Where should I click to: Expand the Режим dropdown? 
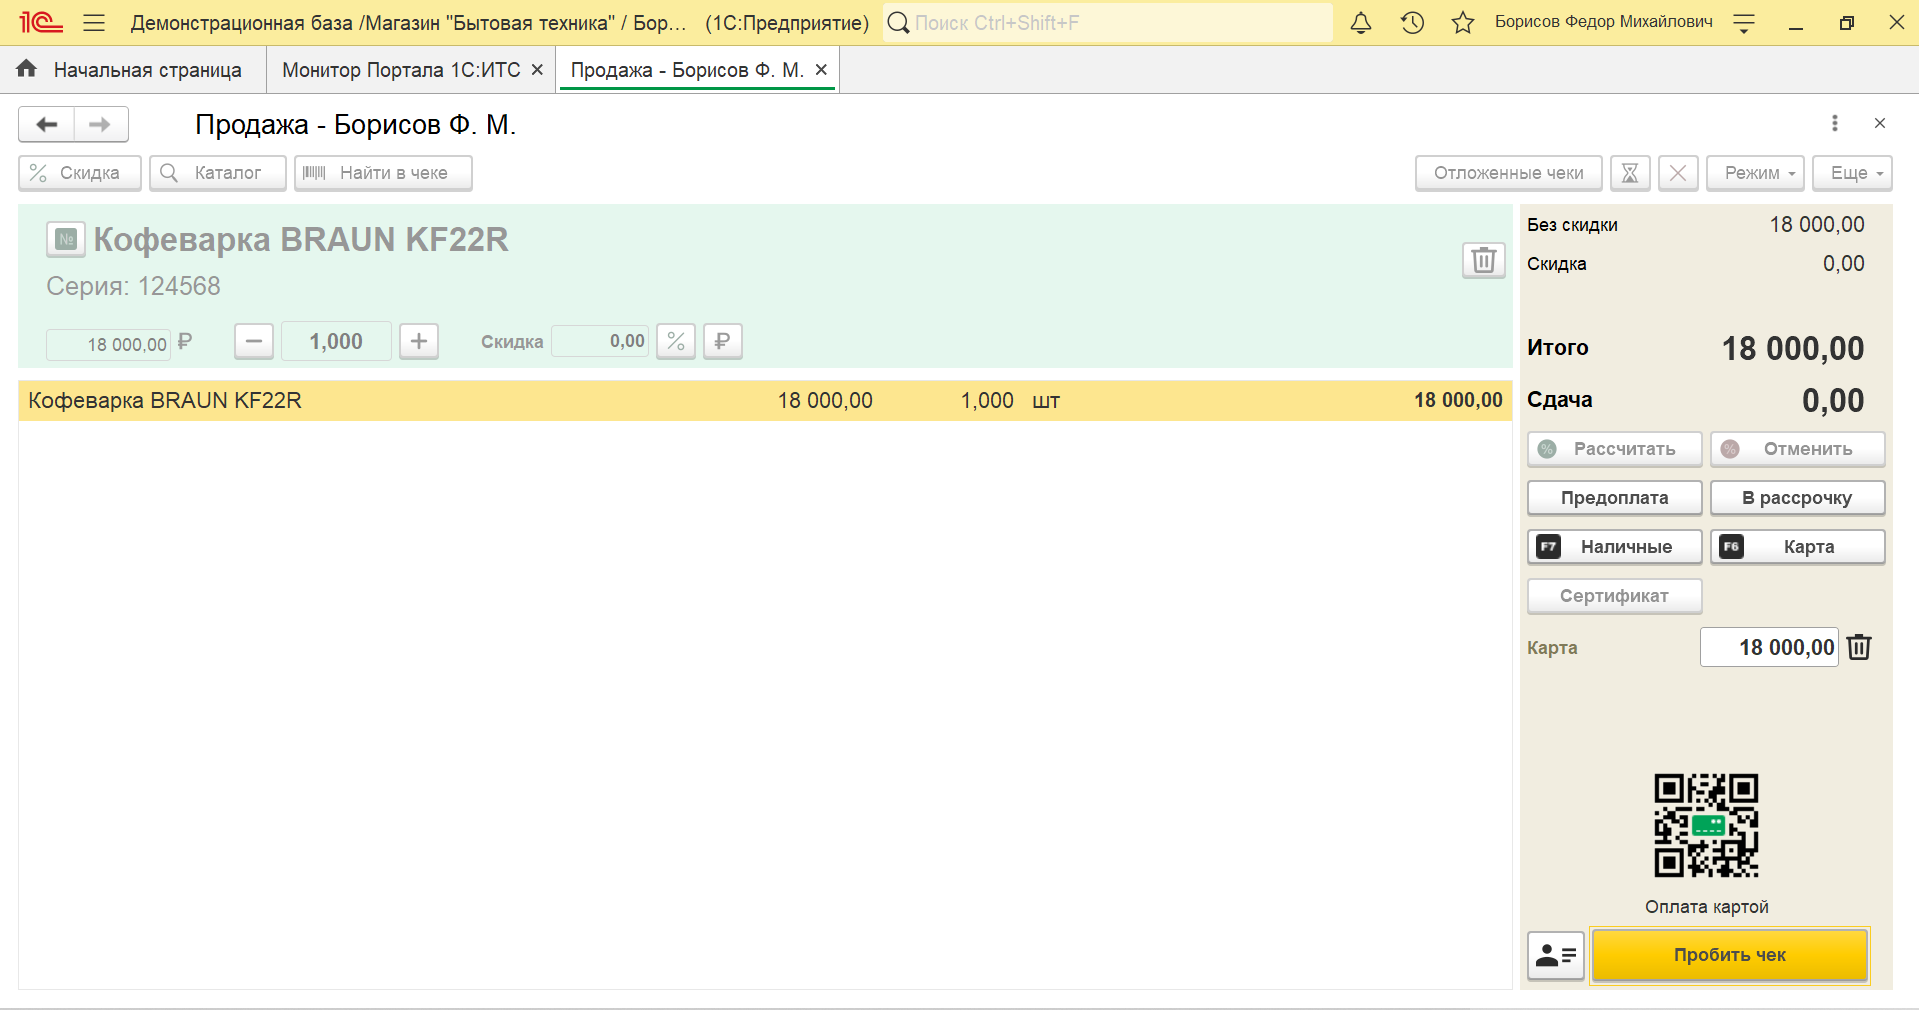coord(1755,173)
